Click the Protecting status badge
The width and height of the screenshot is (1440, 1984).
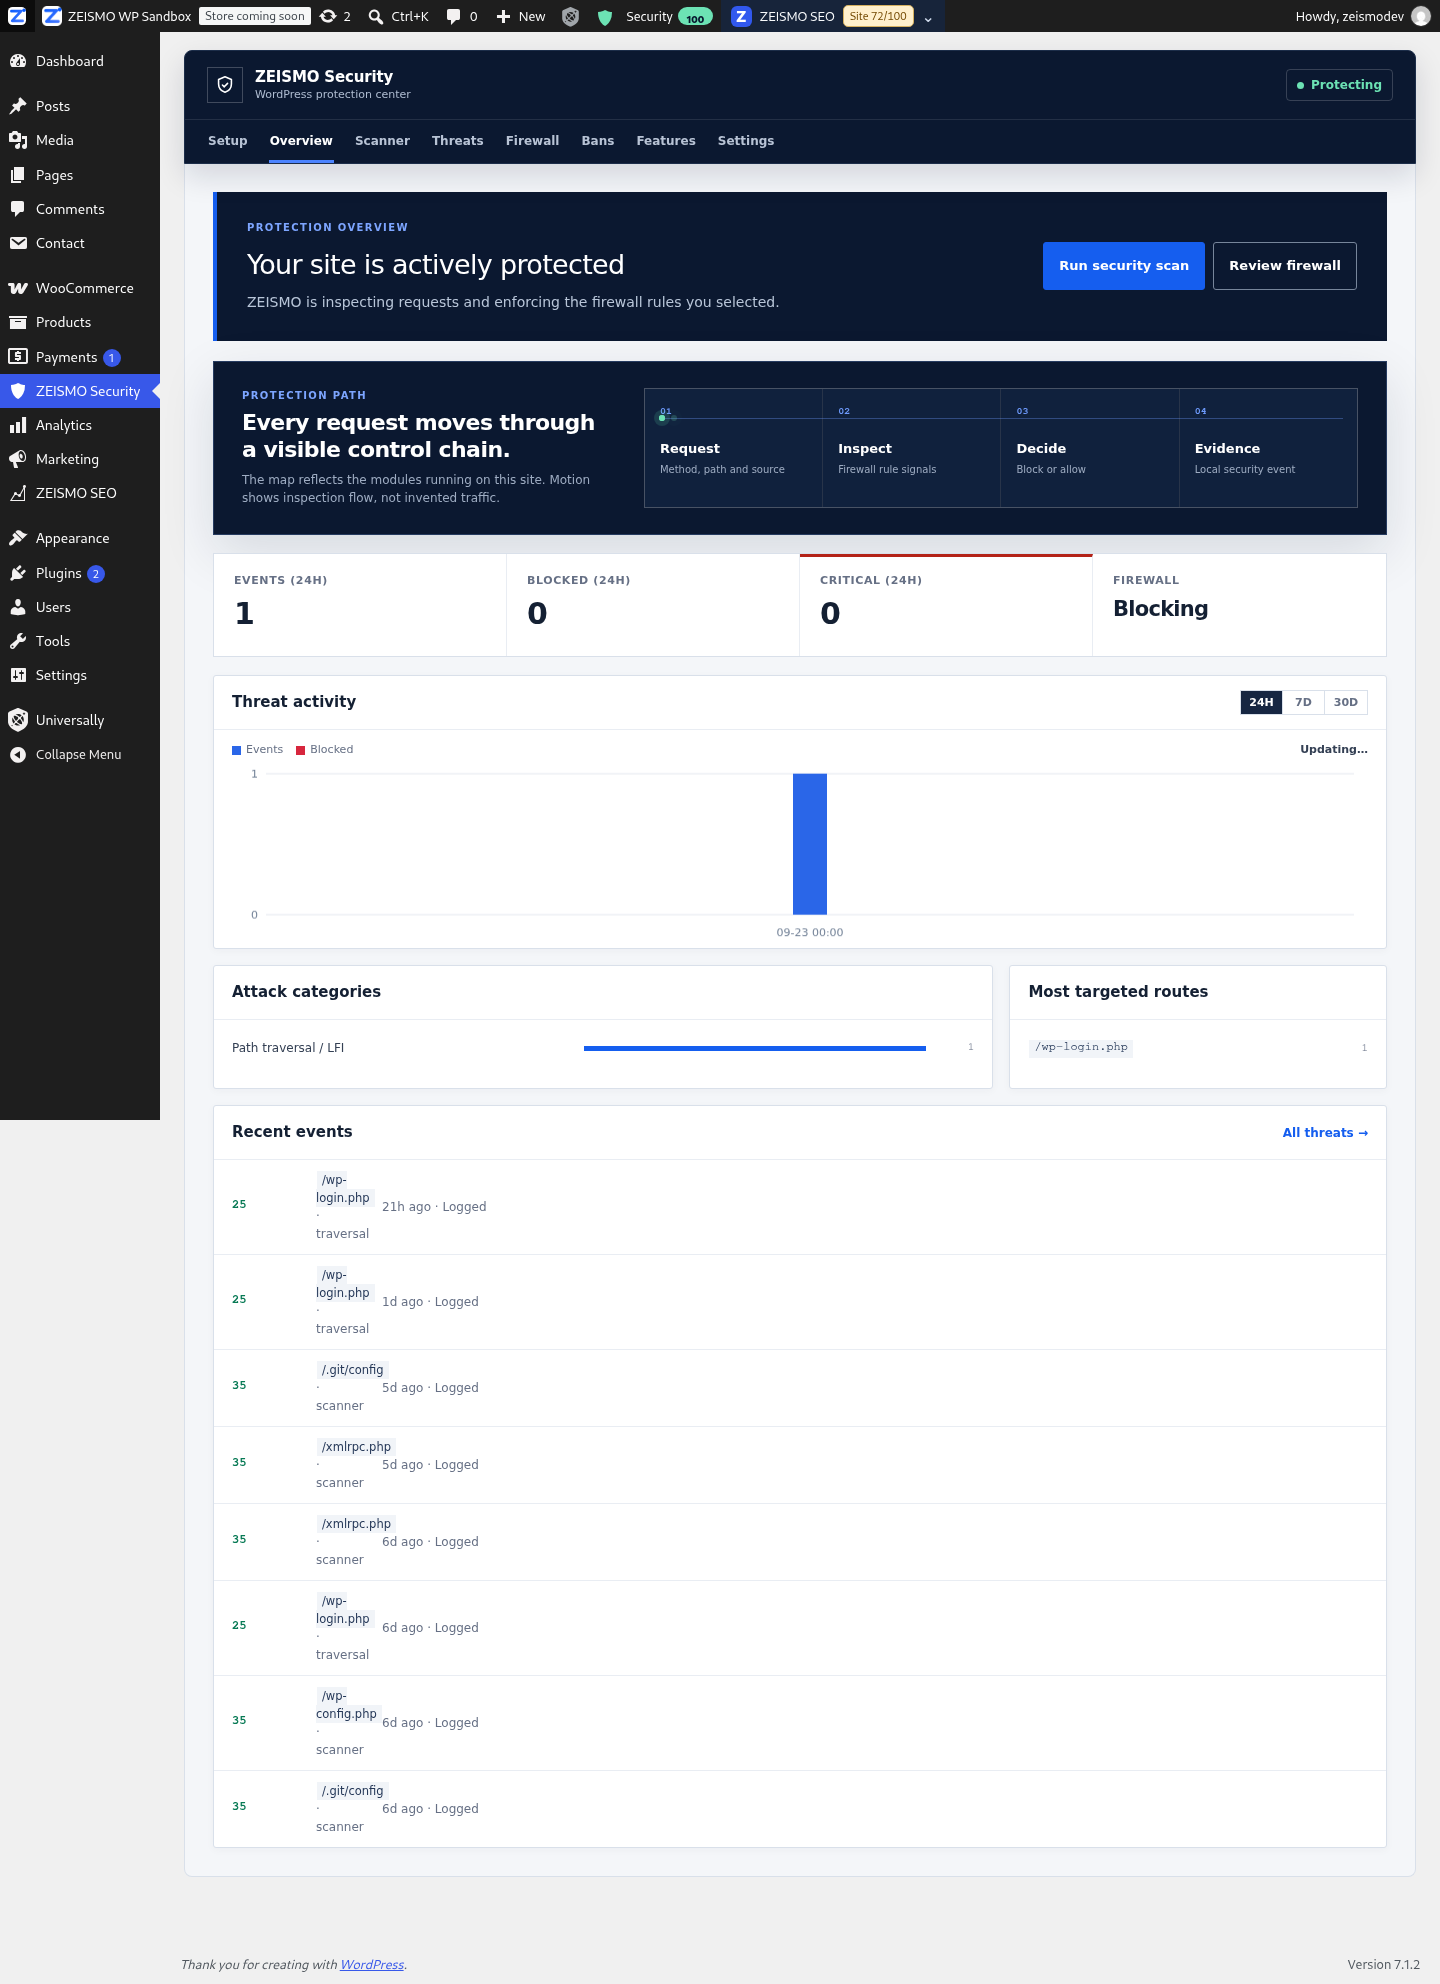point(1339,85)
